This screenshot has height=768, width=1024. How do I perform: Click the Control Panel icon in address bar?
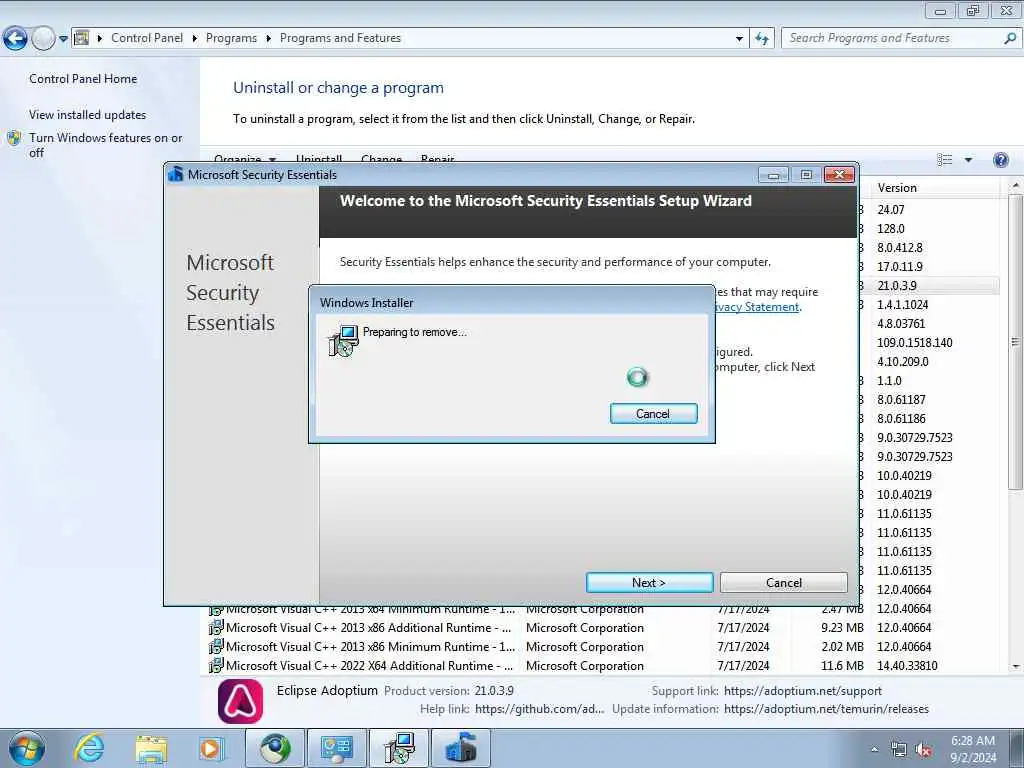82,38
